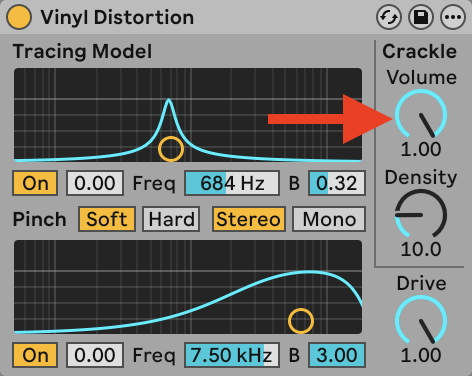This screenshot has height=376, width=472.
Task: Click the Pinch drive value 0.00
Action: (x=95, y=355)
